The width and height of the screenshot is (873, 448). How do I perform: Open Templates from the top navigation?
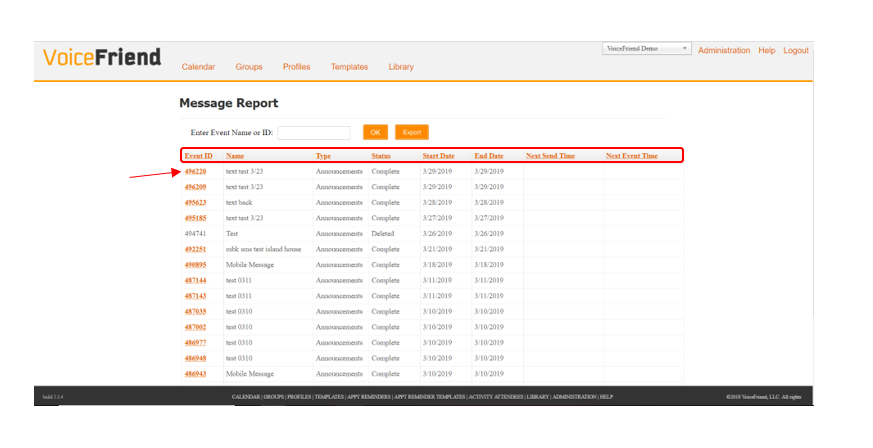[x=349, y=67]
